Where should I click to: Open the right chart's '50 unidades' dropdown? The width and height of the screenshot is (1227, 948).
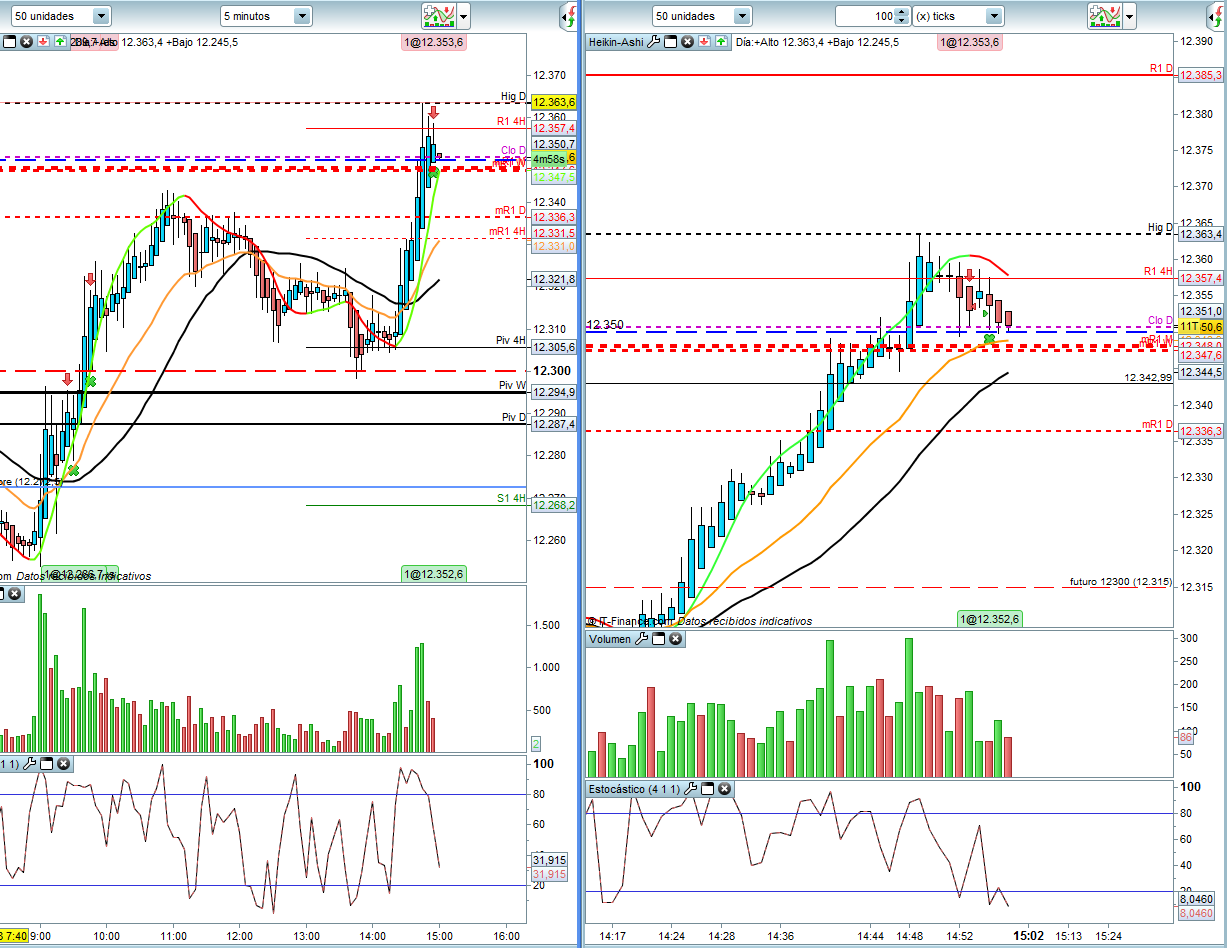pos(702,16)
